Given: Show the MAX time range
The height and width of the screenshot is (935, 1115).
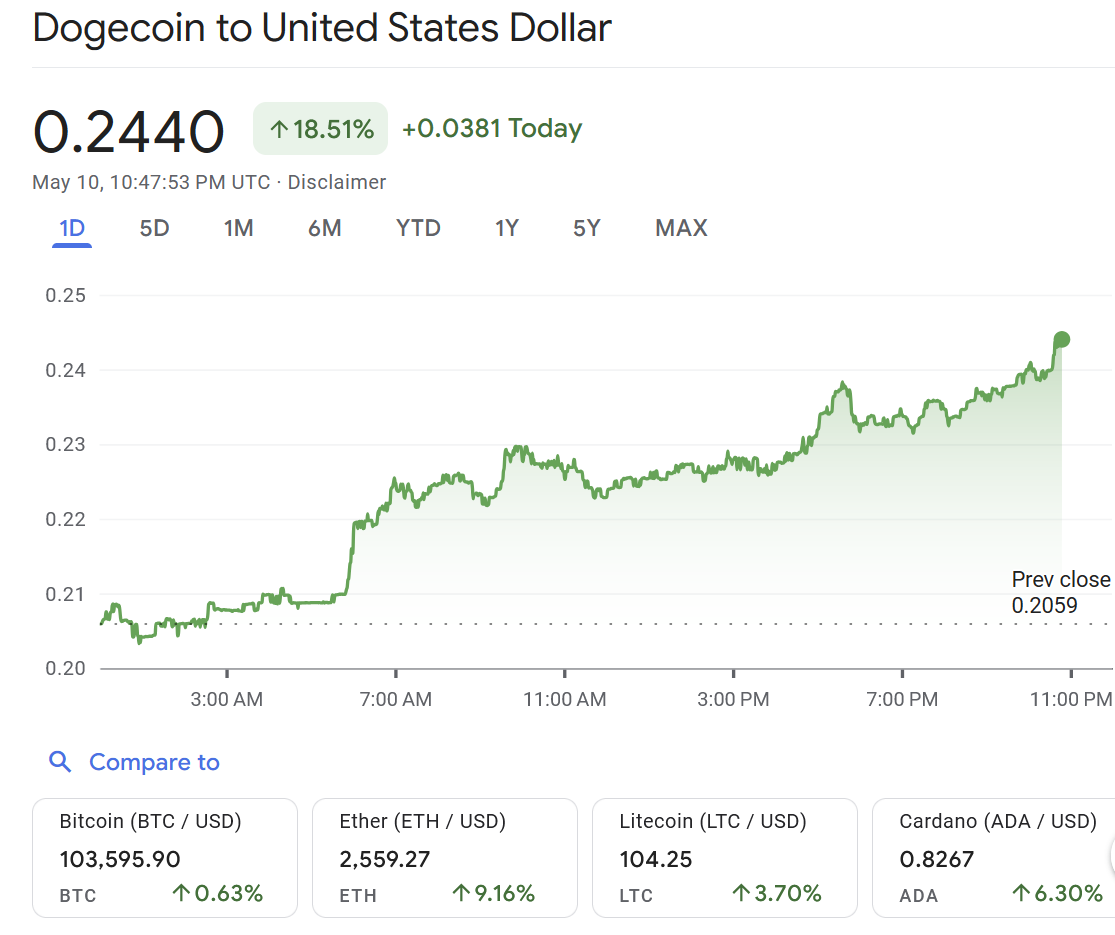Looking at the screenshot, I should 681,229.
